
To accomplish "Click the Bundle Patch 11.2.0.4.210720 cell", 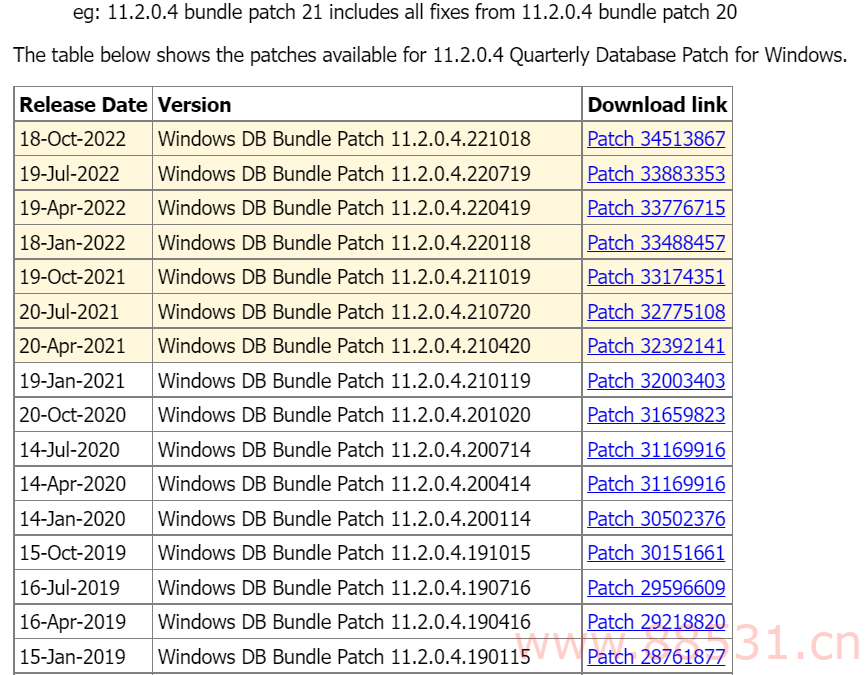I will click(x=367, y=312).
